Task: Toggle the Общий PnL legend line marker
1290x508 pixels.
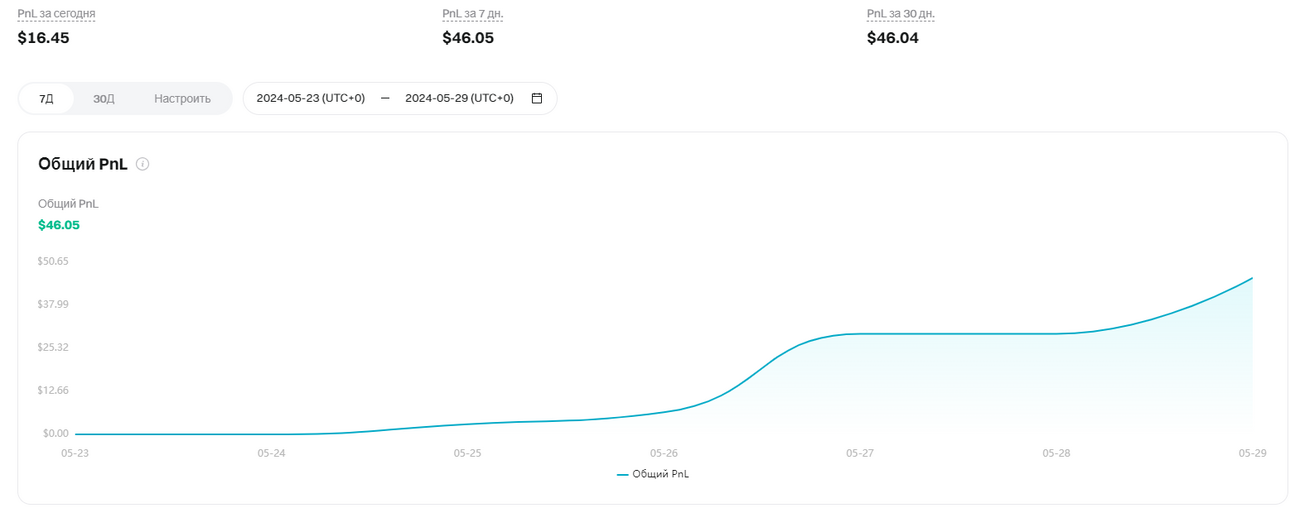Action: click(623, 474)
